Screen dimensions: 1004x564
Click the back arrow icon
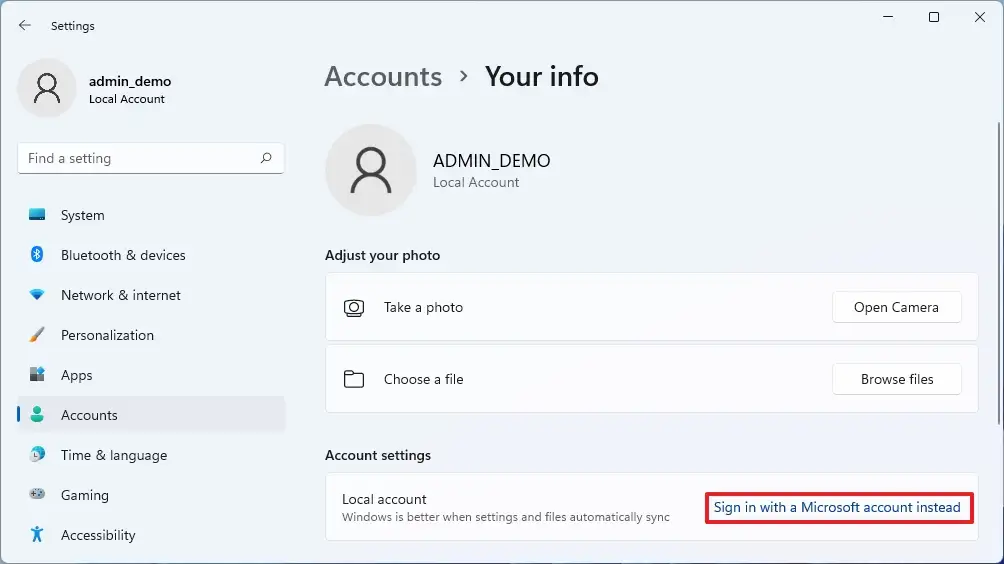pyautogui.click(x=24, y=26)
